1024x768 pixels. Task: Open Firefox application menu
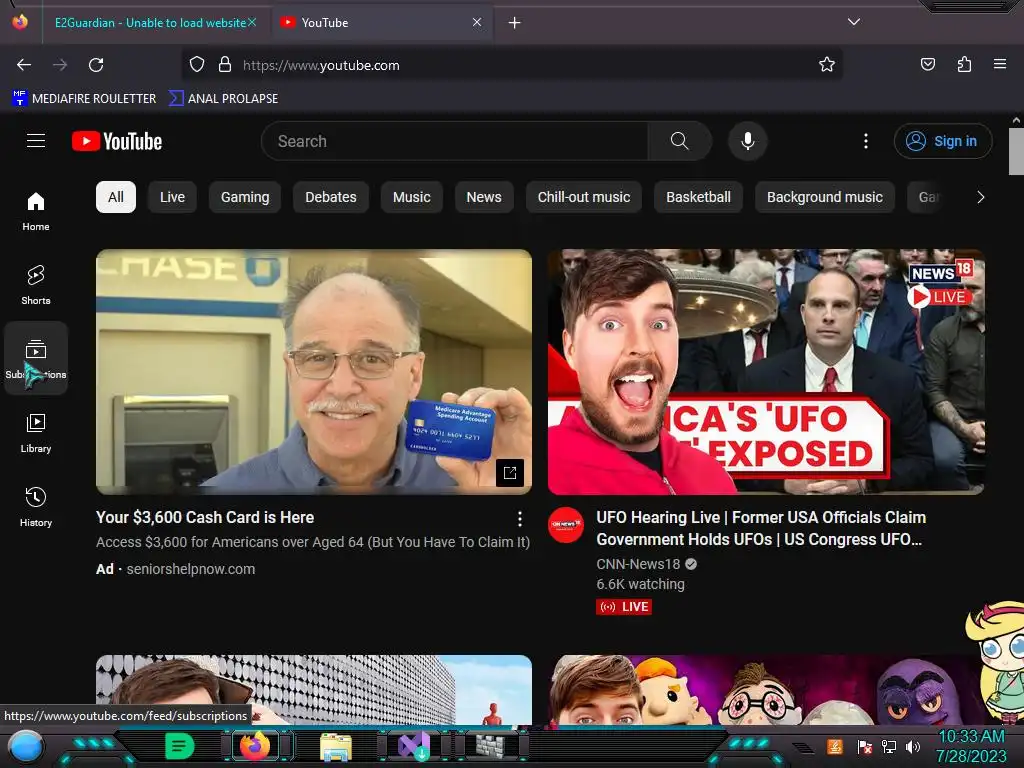(x=1000, y=65)
